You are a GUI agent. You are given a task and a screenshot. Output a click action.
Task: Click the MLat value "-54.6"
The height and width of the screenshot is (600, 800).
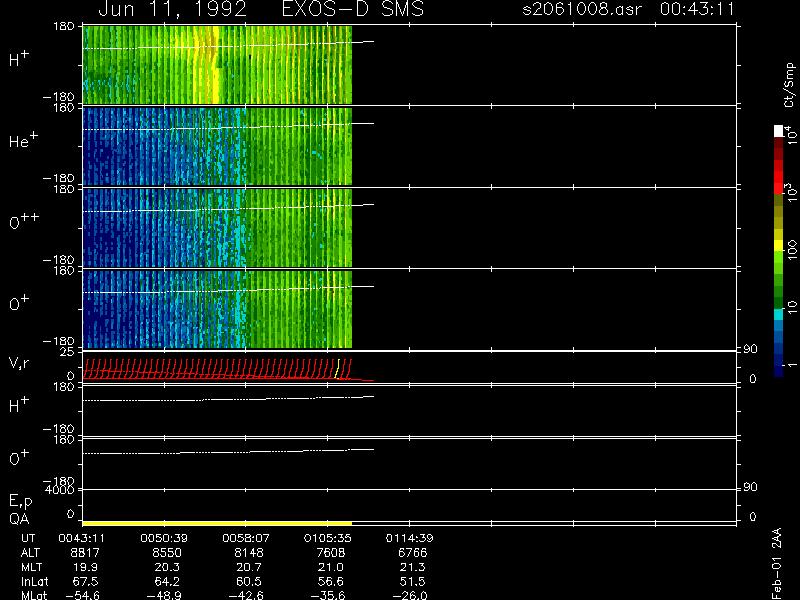pyautogui.click(x=83, y=595)
